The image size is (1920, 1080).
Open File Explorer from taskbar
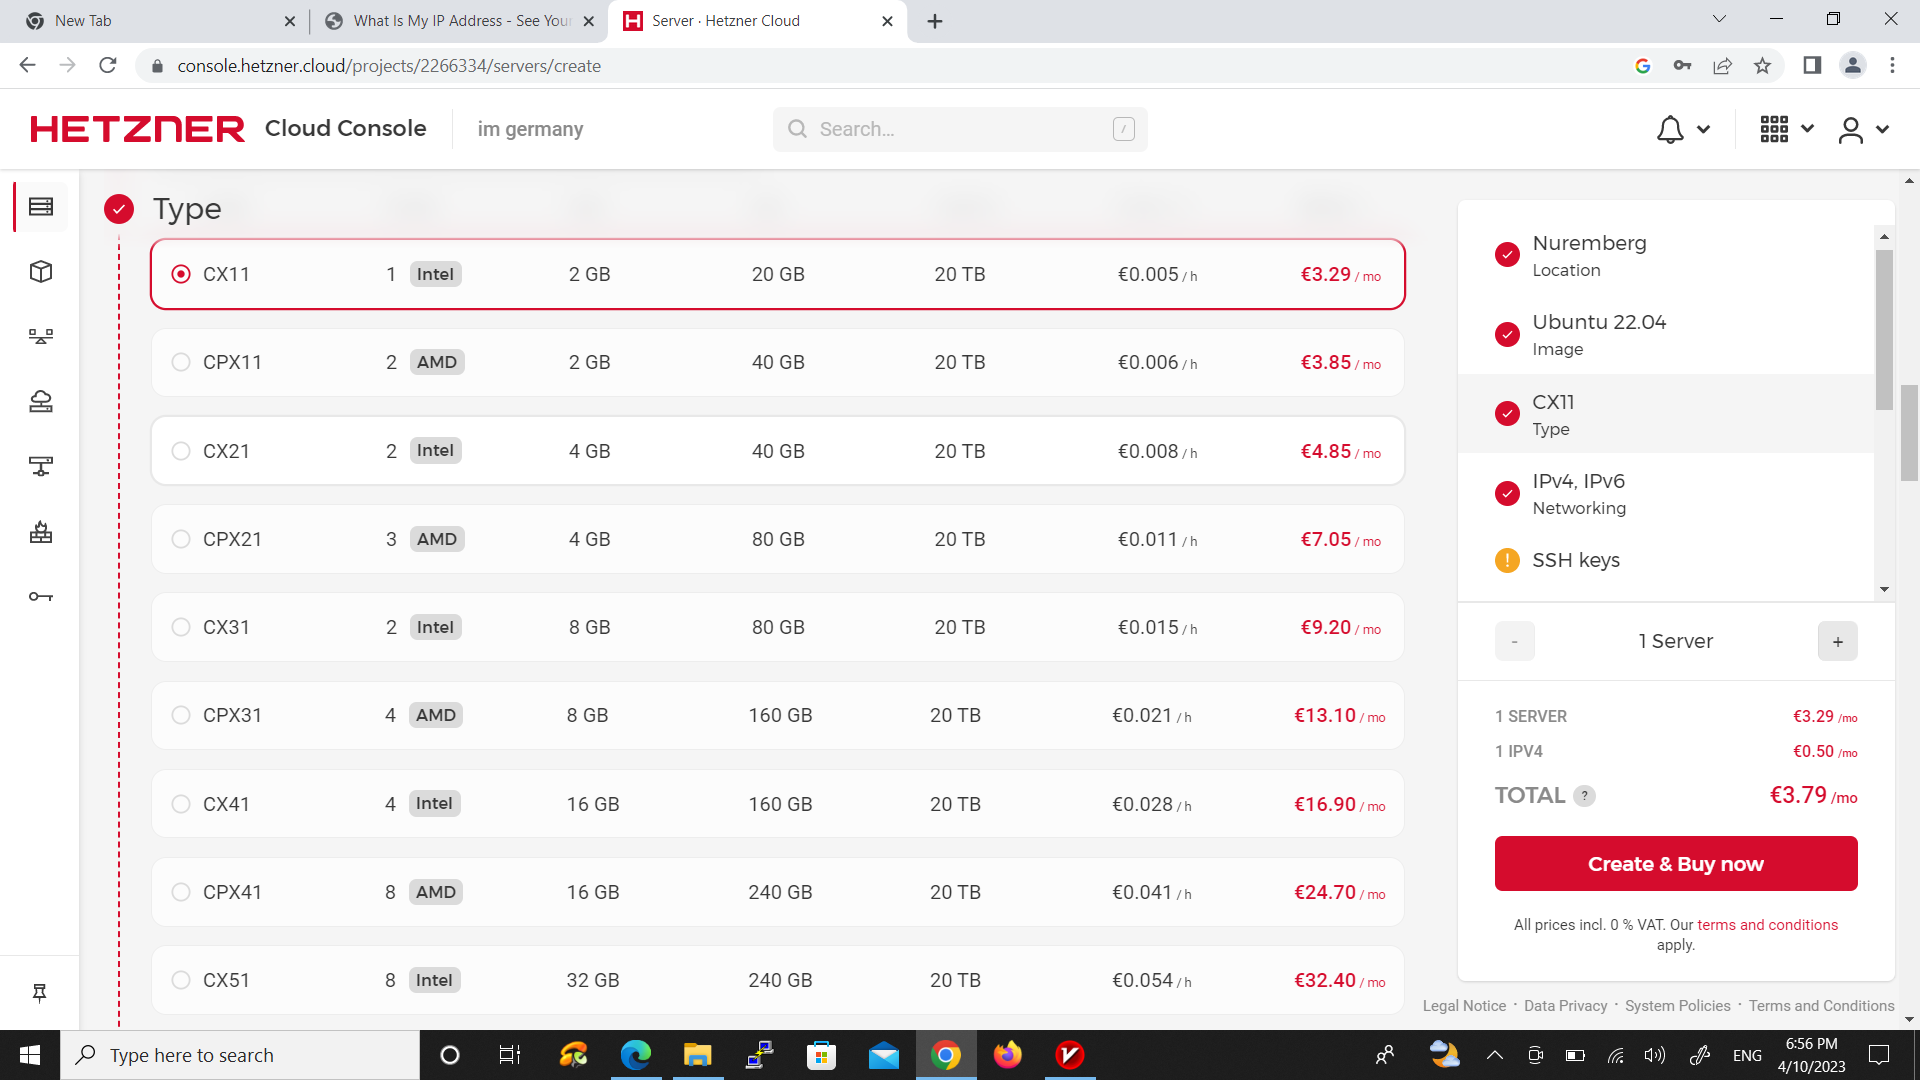click(x=697, y=1055)
